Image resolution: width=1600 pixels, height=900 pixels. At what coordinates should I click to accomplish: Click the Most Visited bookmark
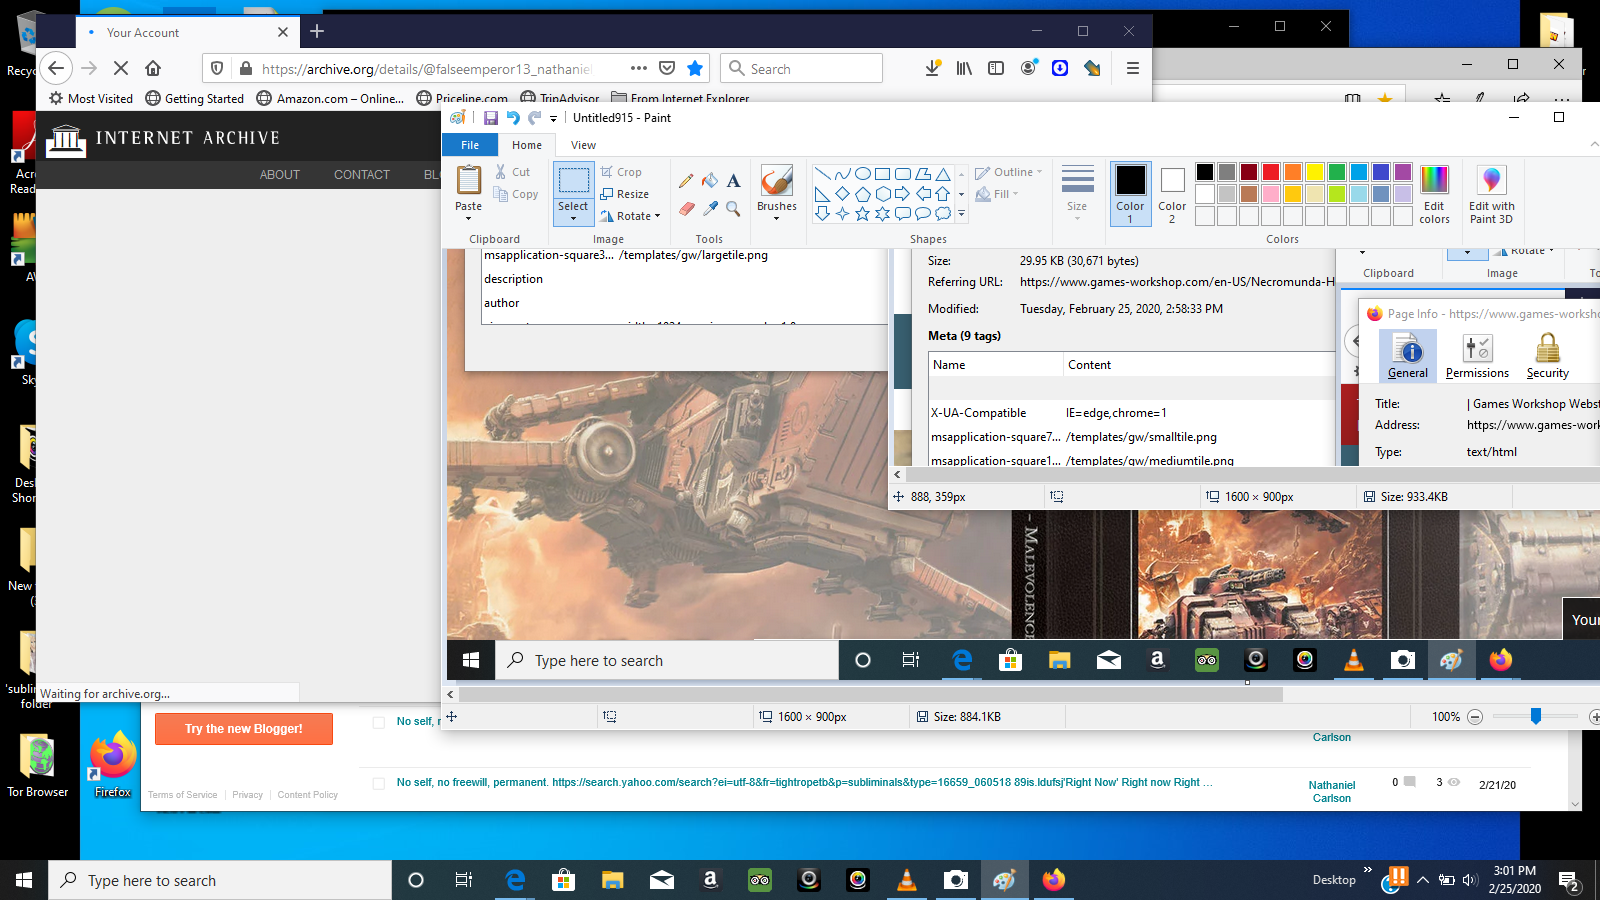coord(91,98)
